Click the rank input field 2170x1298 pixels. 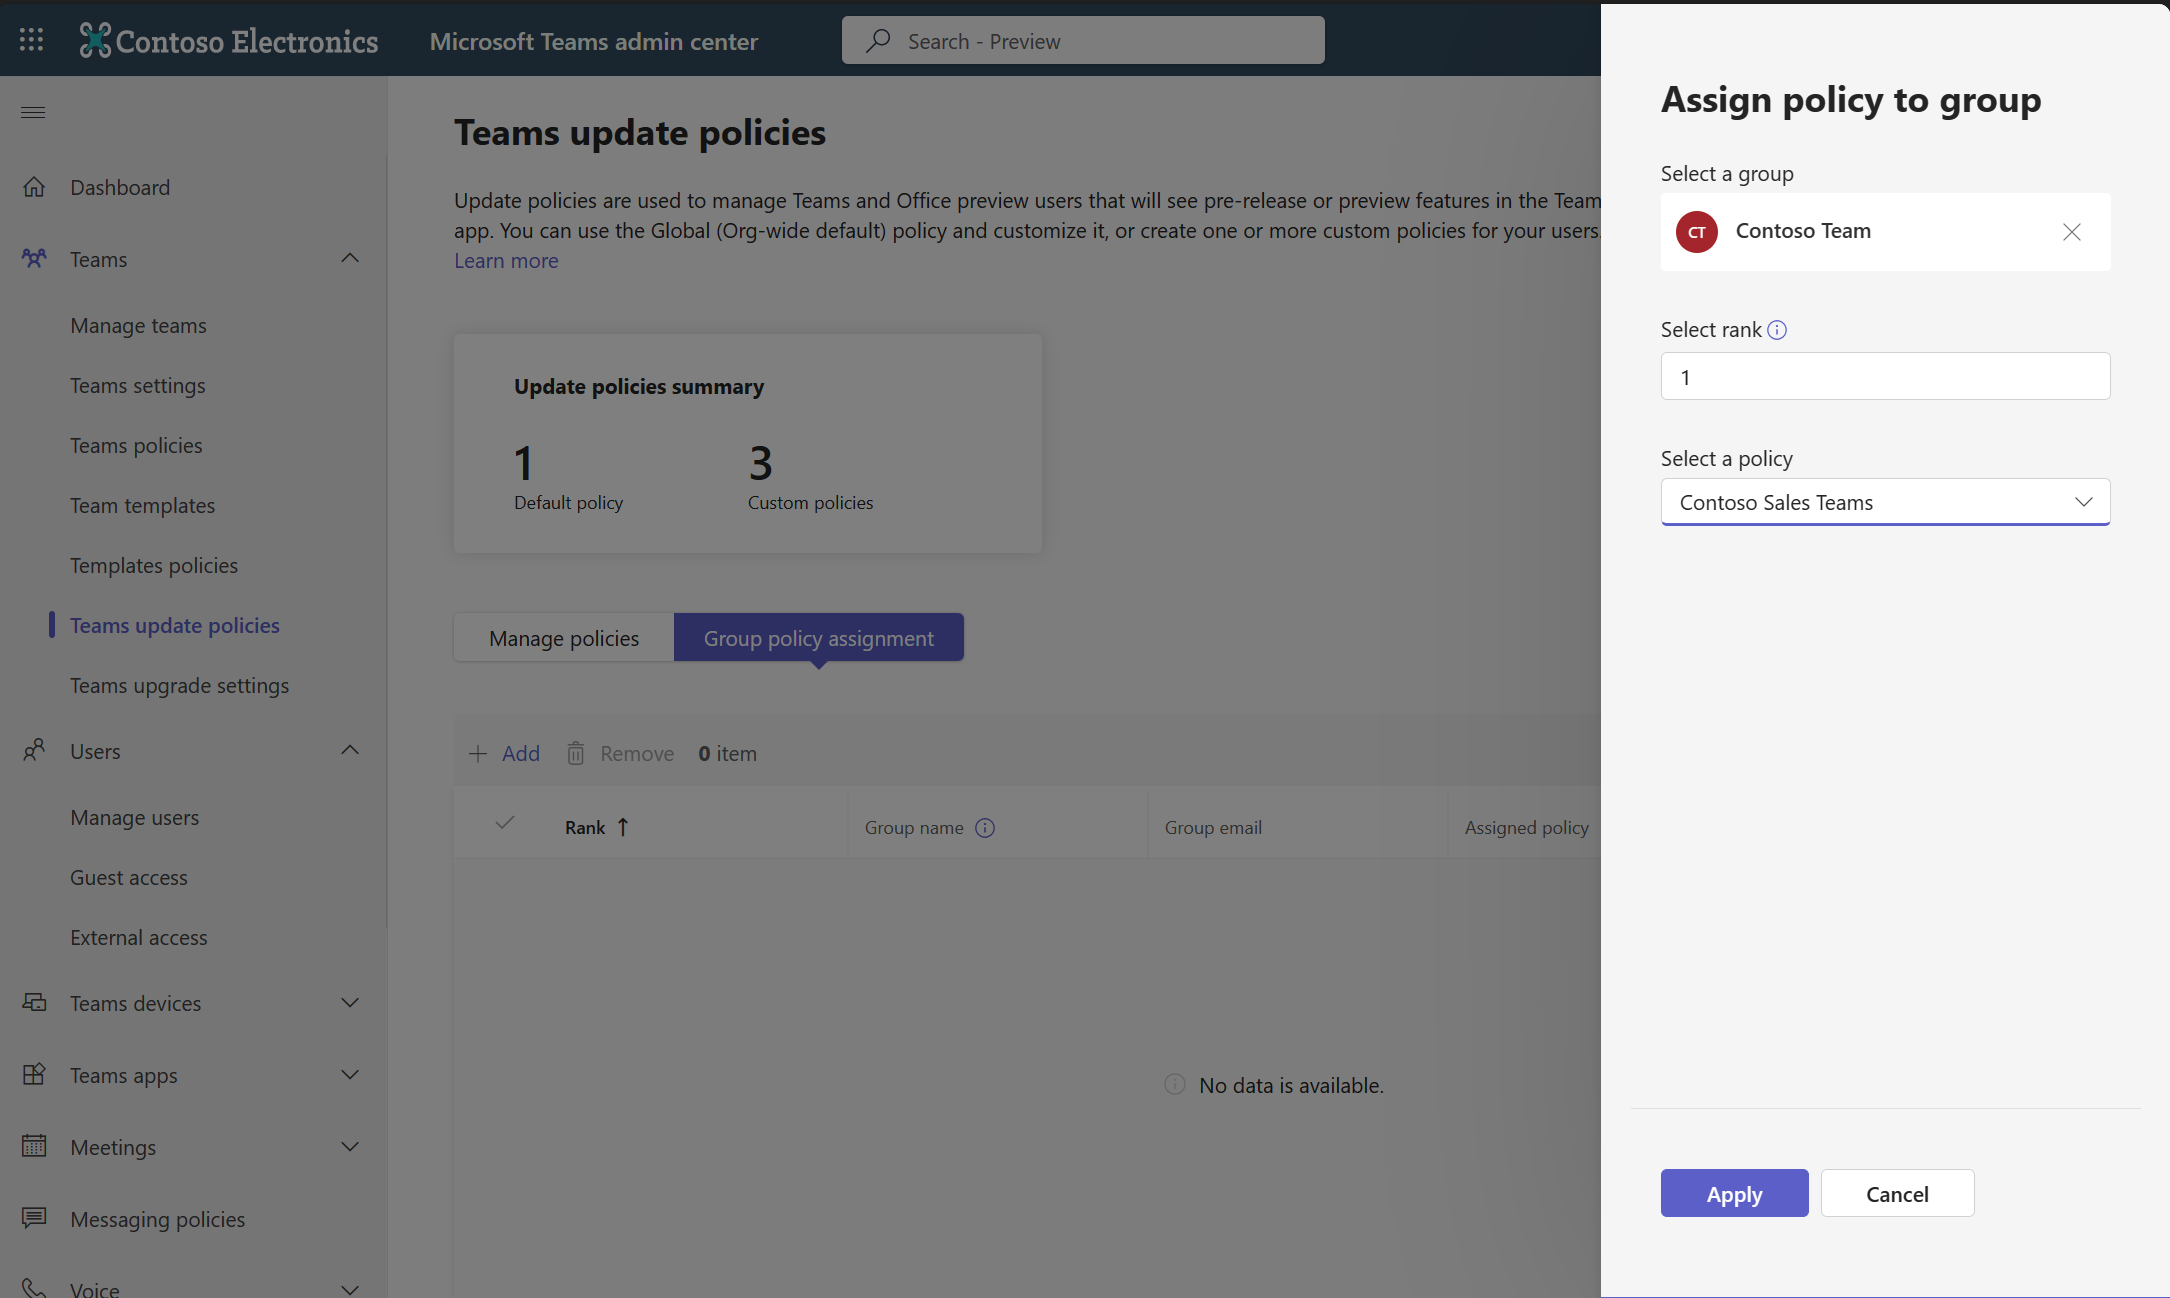[1883, 375]
